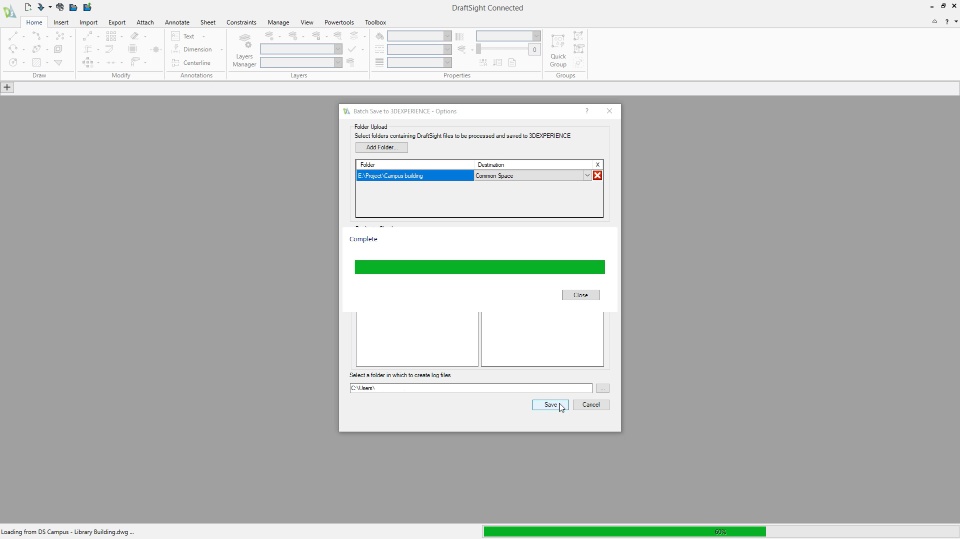Click the Pattern tool in Modify group
Viewport: 960px width, 539px height.
[111, 36]
